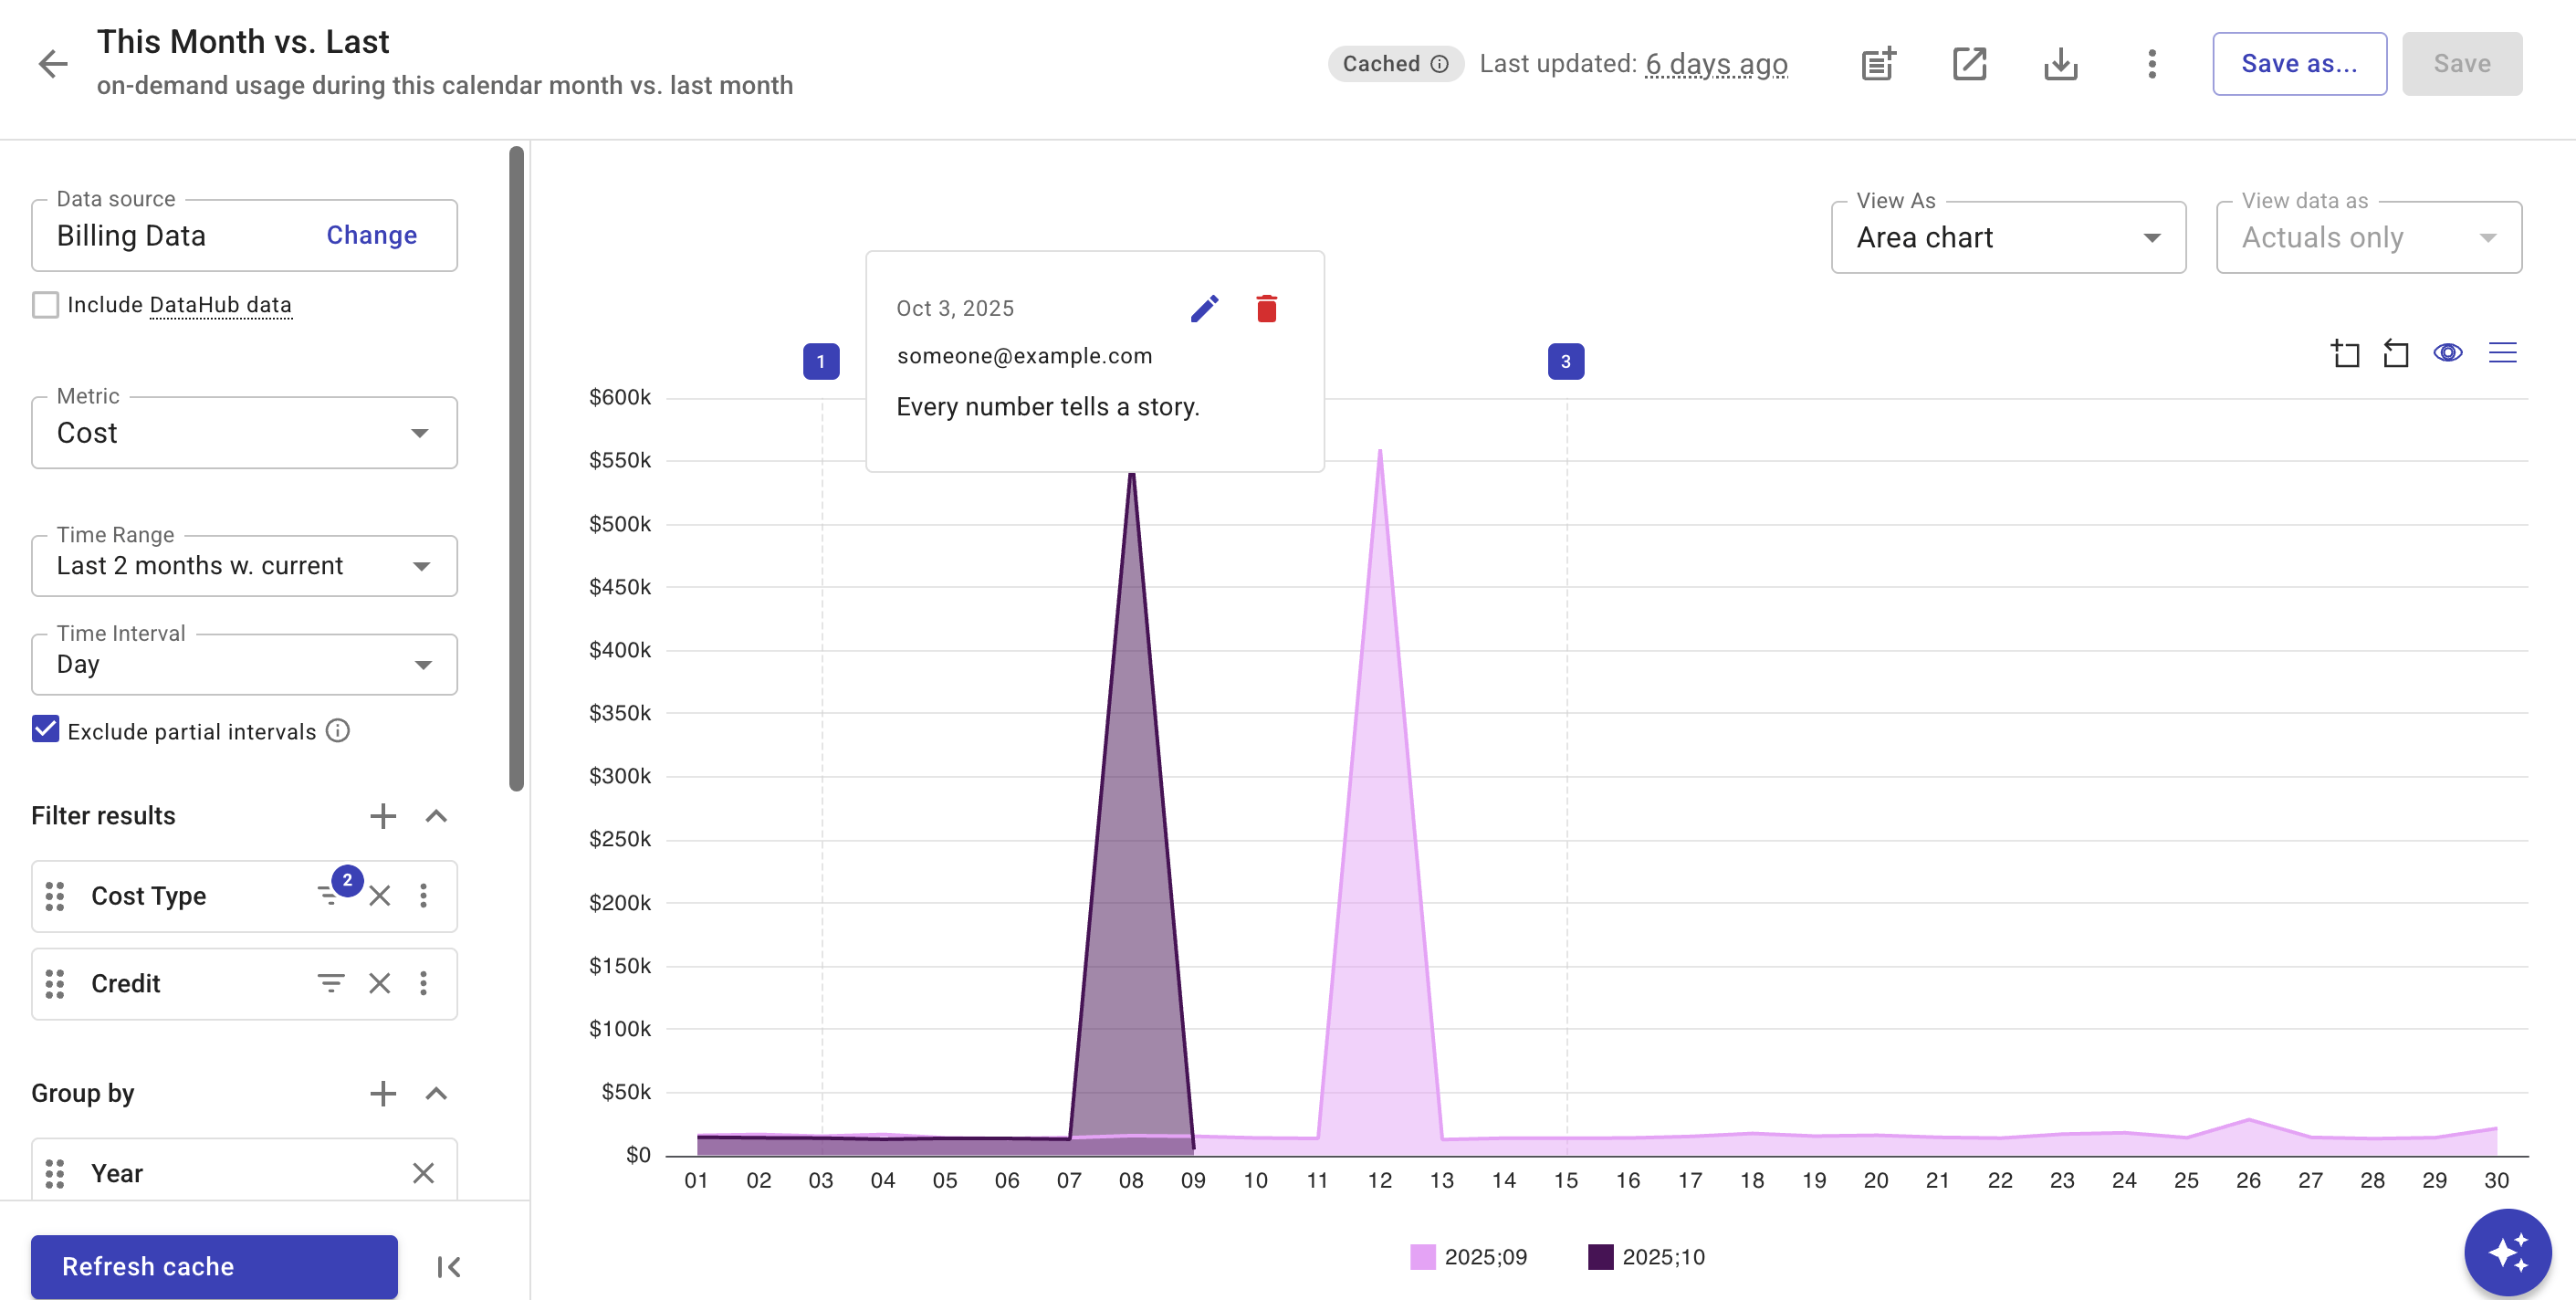Collapse the Filter results section
2576x1300 pixels.
[x=436, y=816]
